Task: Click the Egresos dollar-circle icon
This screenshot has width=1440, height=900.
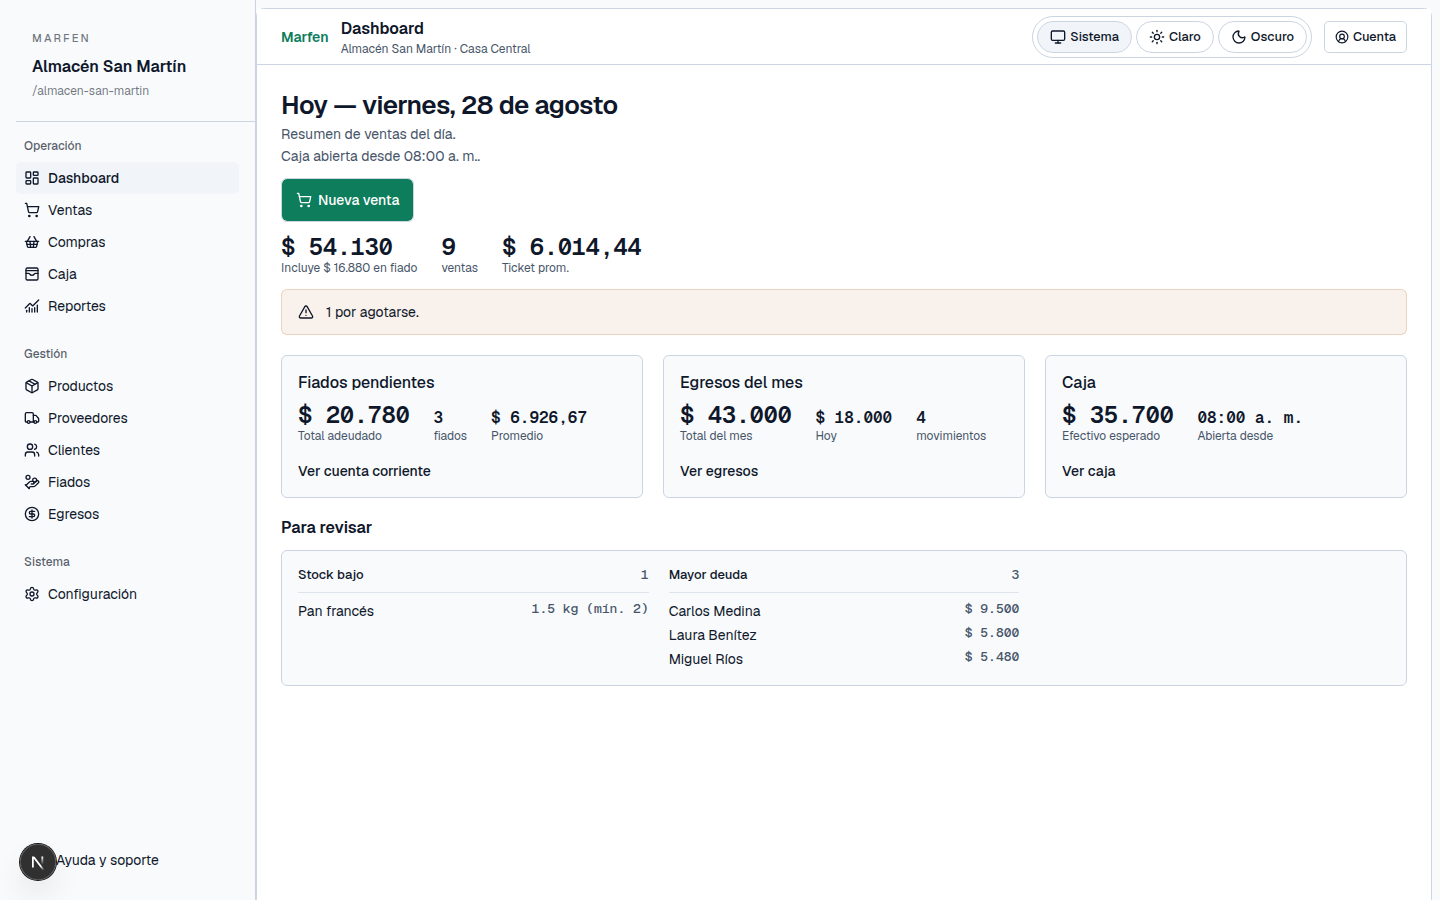Action: point(32,514)
